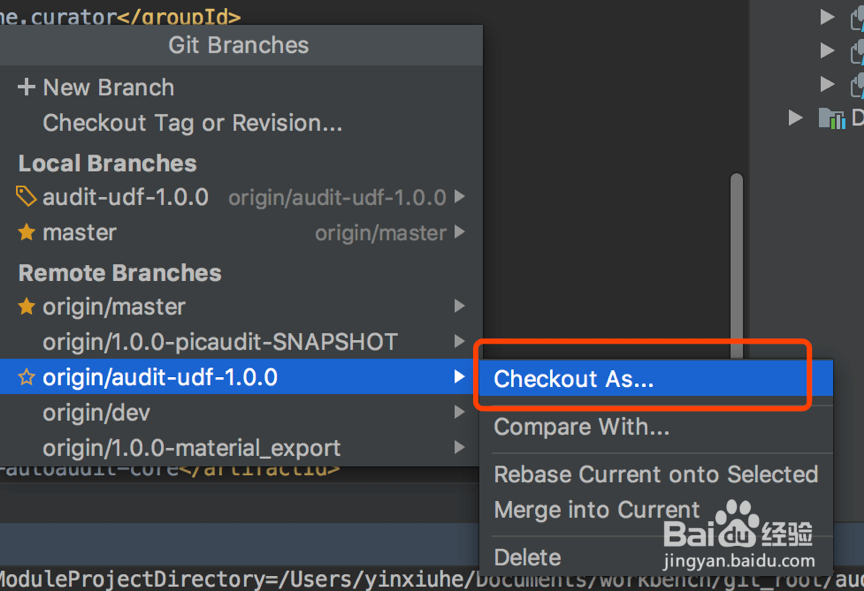Click New Branch action
This screenshot has width=864, height=591.
pyautogui.click(x=109, y=88)
